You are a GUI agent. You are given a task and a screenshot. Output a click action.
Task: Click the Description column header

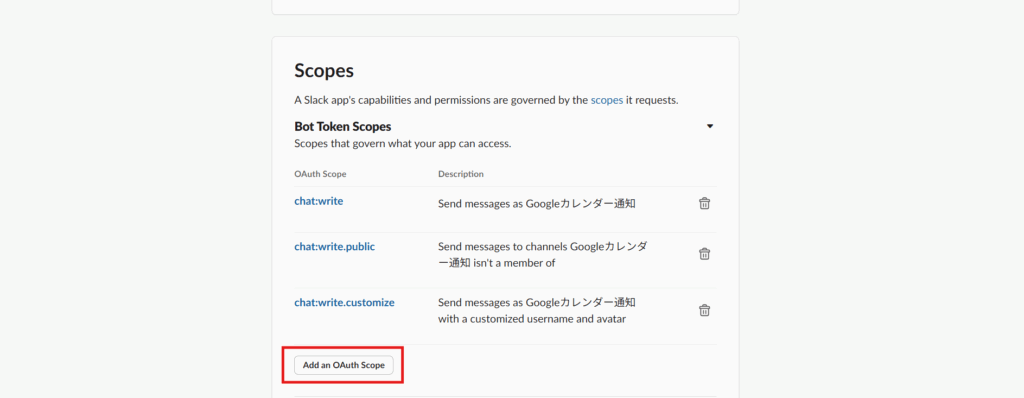tap(460, 174)
